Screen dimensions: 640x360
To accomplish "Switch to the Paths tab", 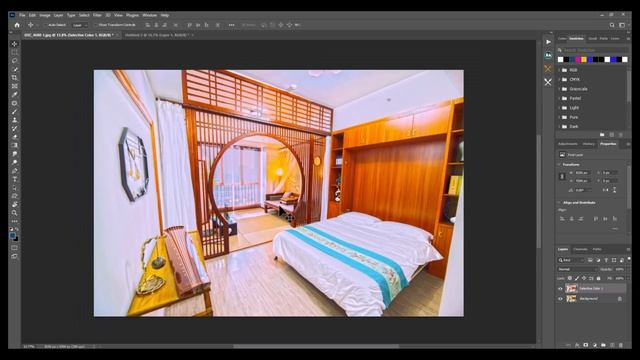I will pos(597,249).
